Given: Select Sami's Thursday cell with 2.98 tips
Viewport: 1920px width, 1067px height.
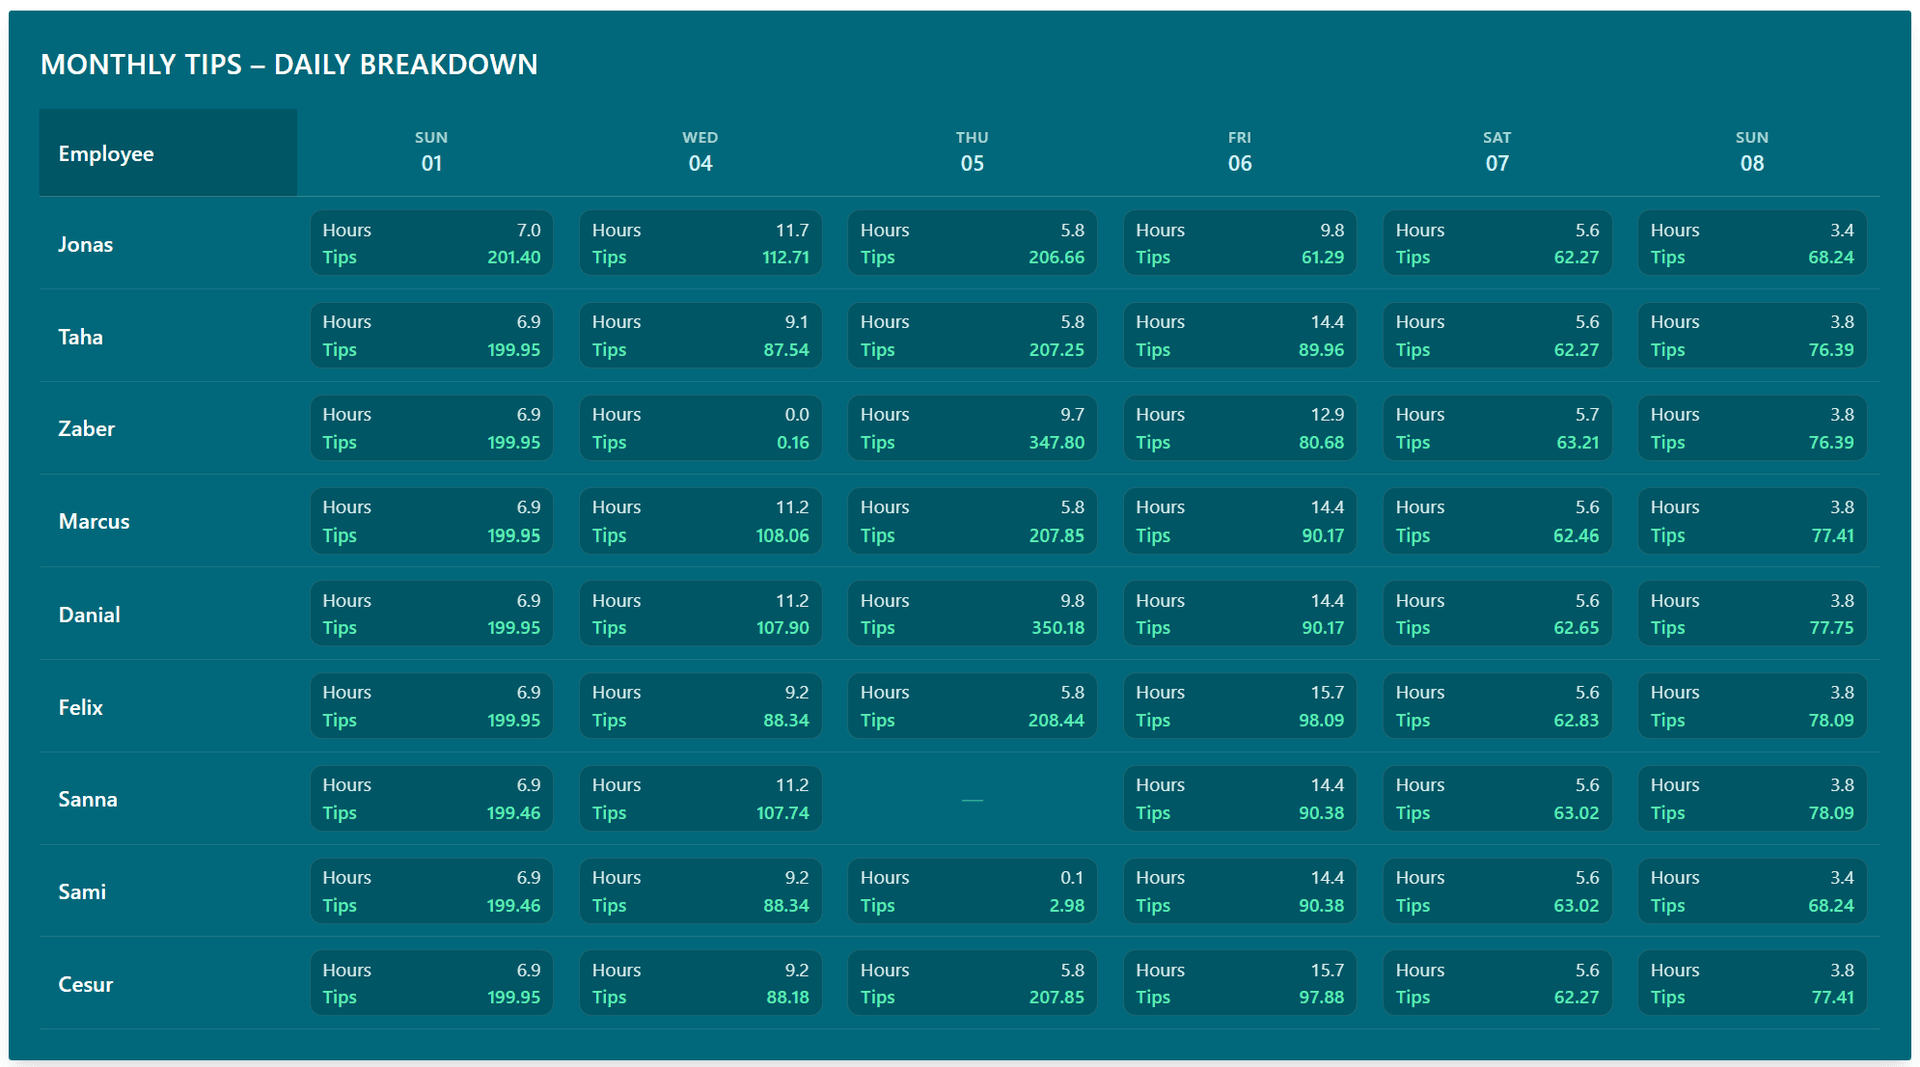Looking at the screenshot, I should click(x=971, y=891).
